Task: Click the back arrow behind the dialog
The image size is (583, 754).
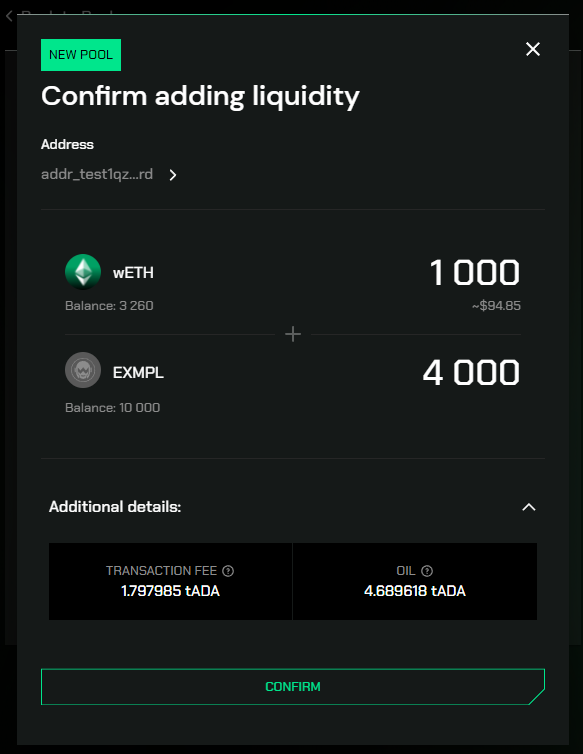Action: 9,16
